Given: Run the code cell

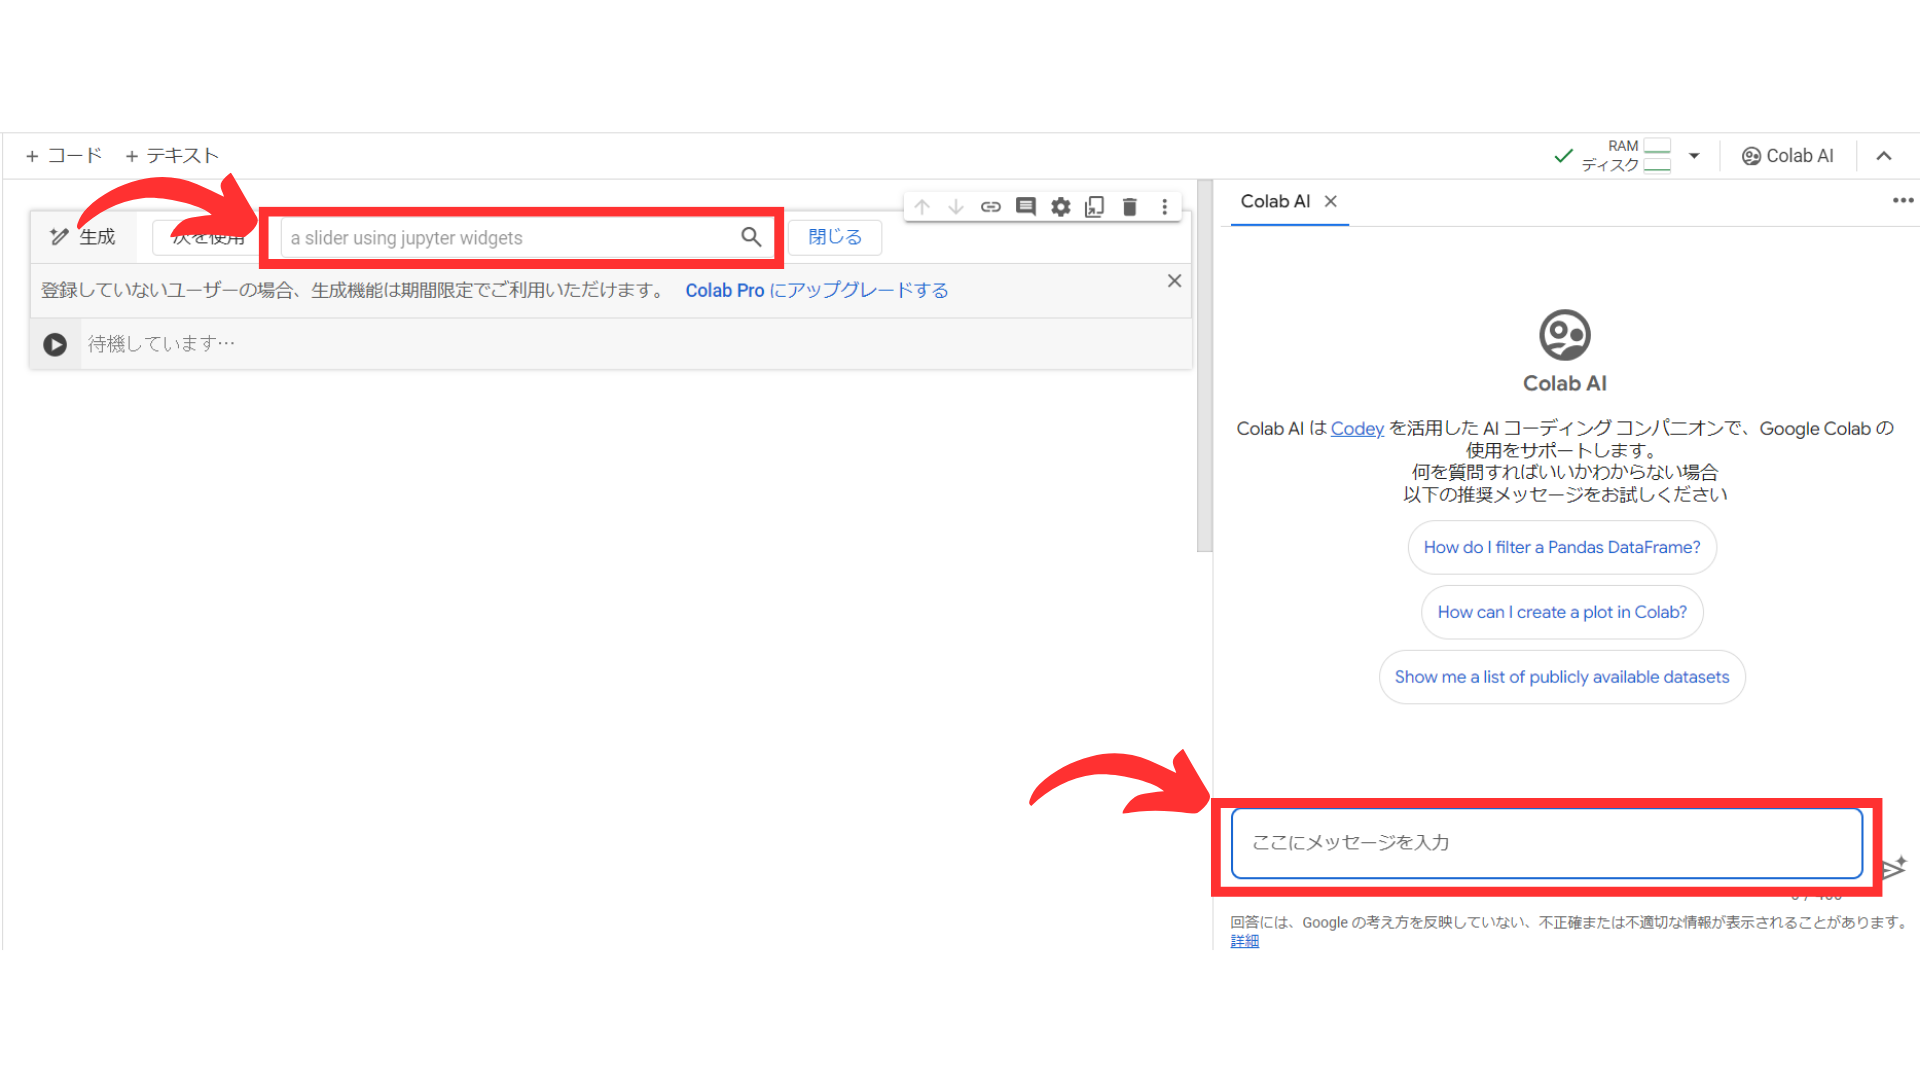Looking at the screenshot, I should [x=55, y=343].
